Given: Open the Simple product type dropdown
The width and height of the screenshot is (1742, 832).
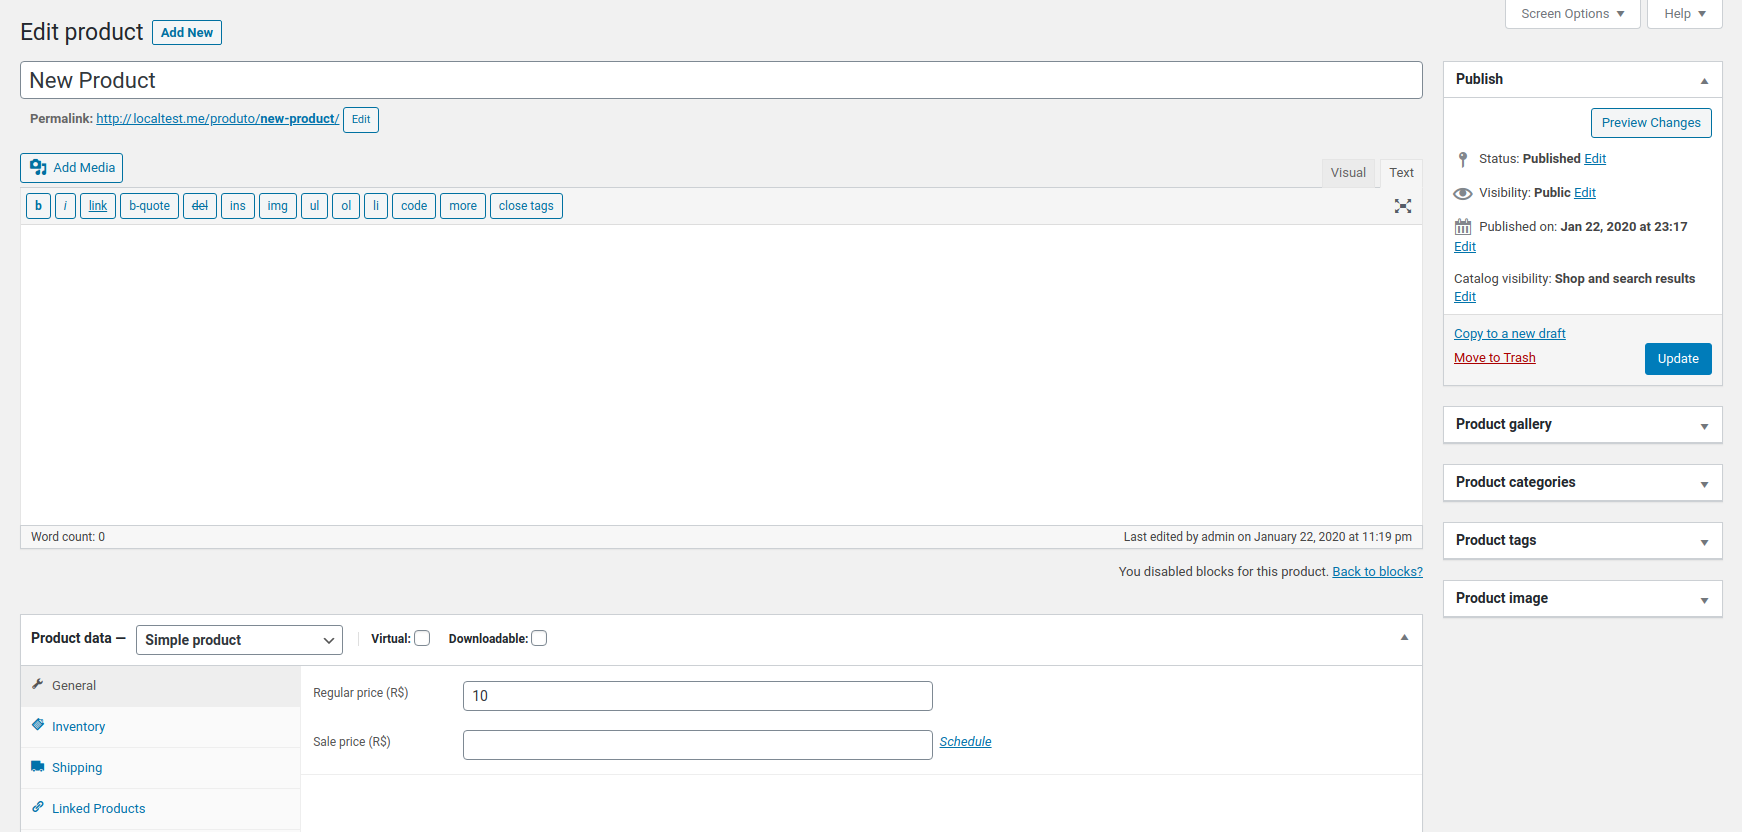Looking at the screenshot, I should [x=239, y=640].
